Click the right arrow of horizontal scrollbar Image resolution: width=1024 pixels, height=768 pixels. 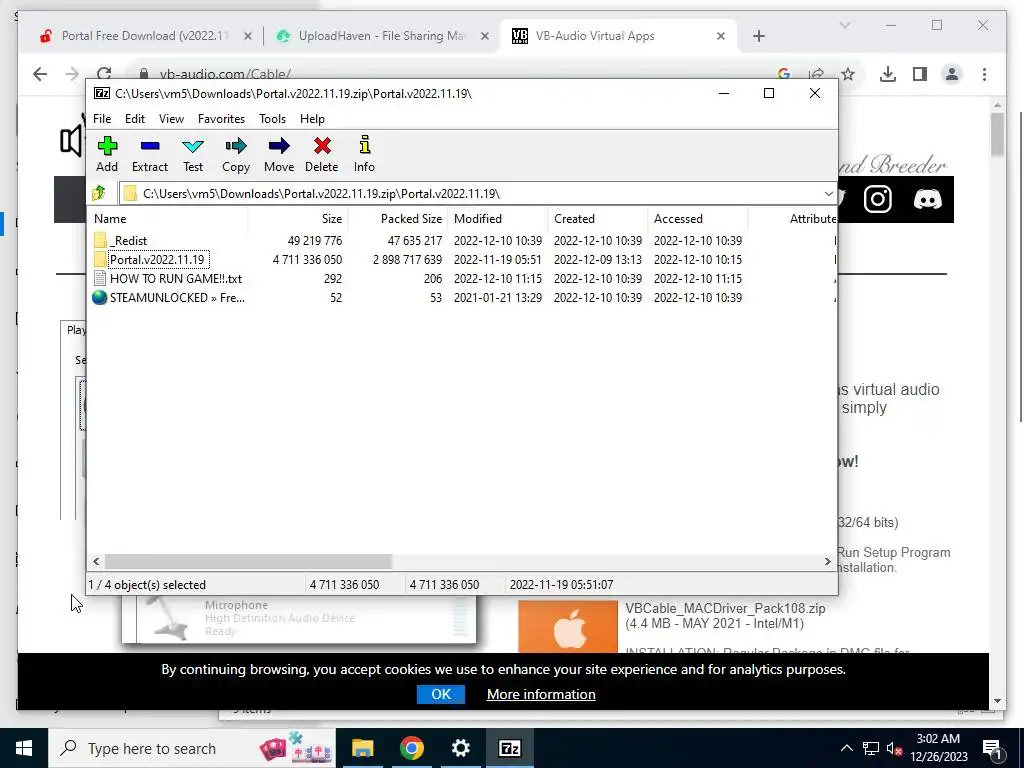click(827, 562)
